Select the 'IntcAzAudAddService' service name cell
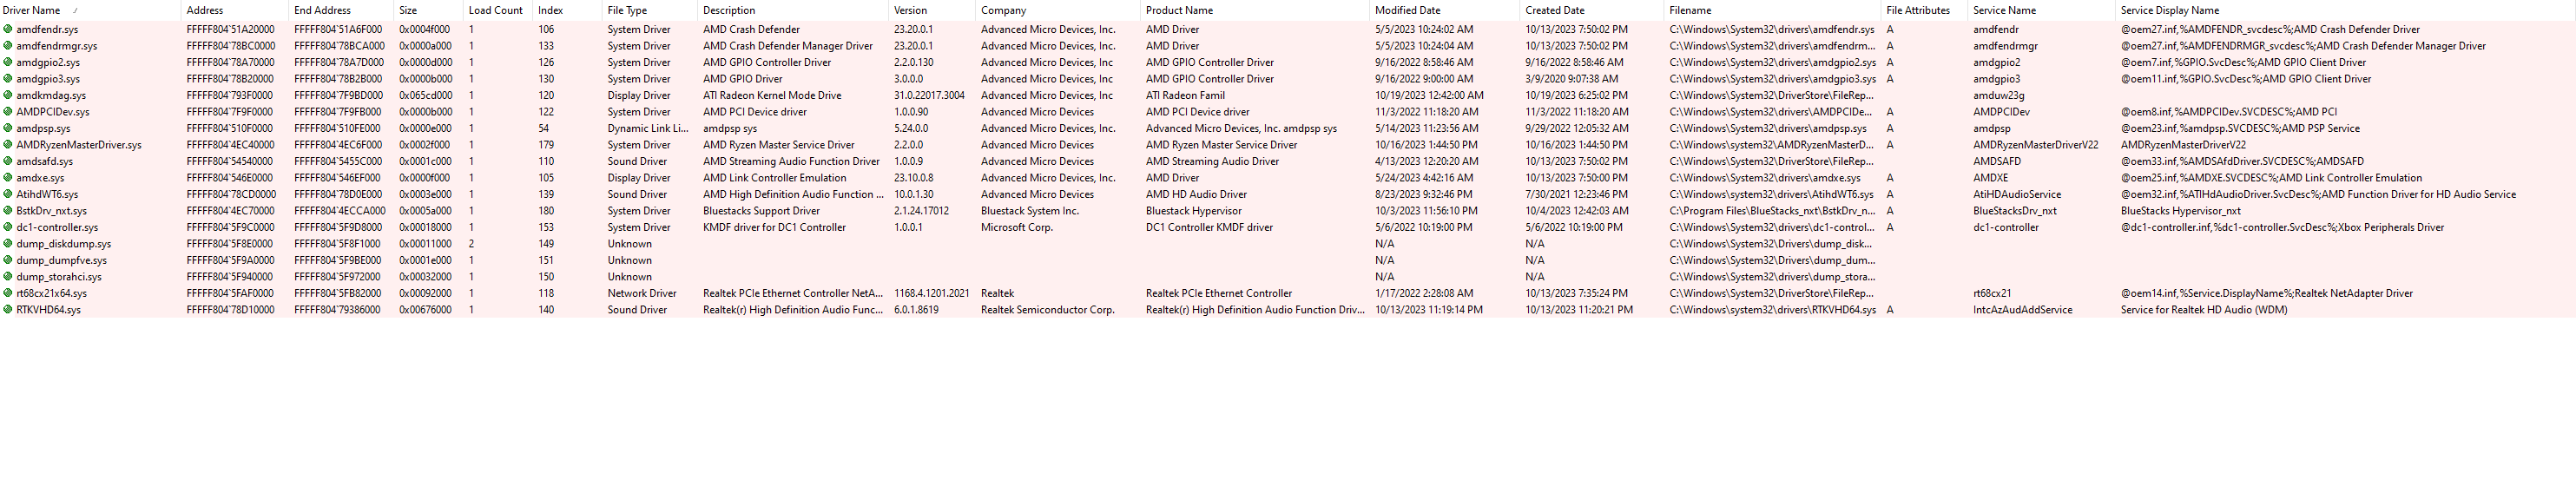Viewport: 2576px width, 493px height. point(2023,310)
